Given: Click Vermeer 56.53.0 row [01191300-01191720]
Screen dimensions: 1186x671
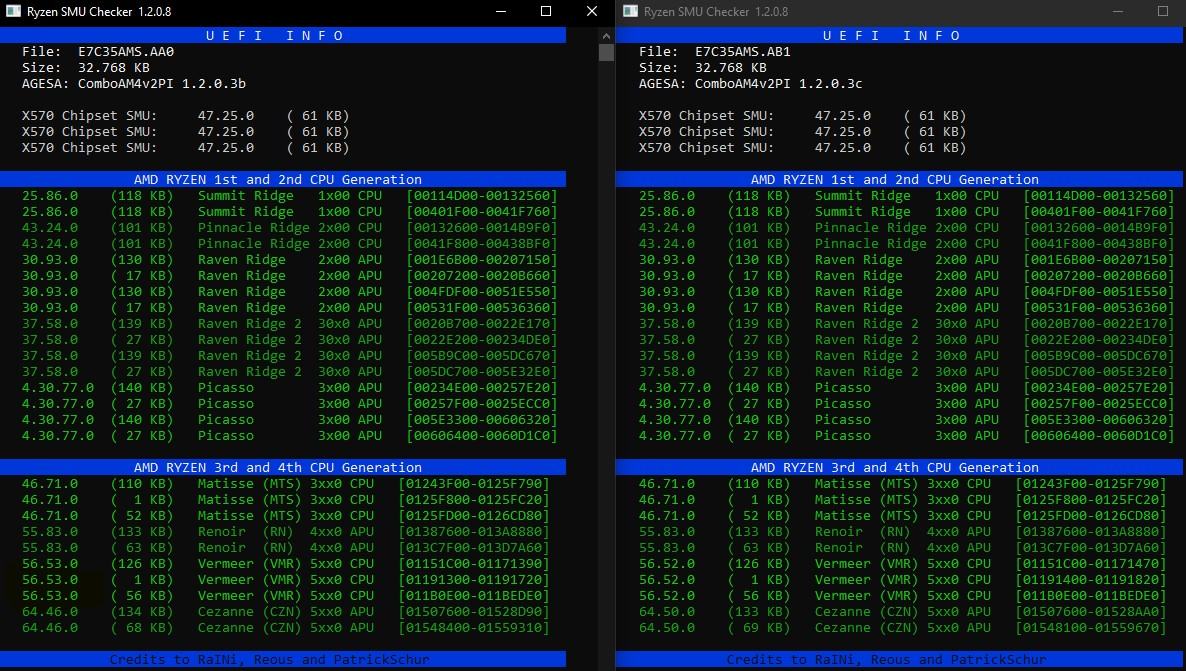Looking at the screenshot, I should pyautogui.click(x=286, y=579).
